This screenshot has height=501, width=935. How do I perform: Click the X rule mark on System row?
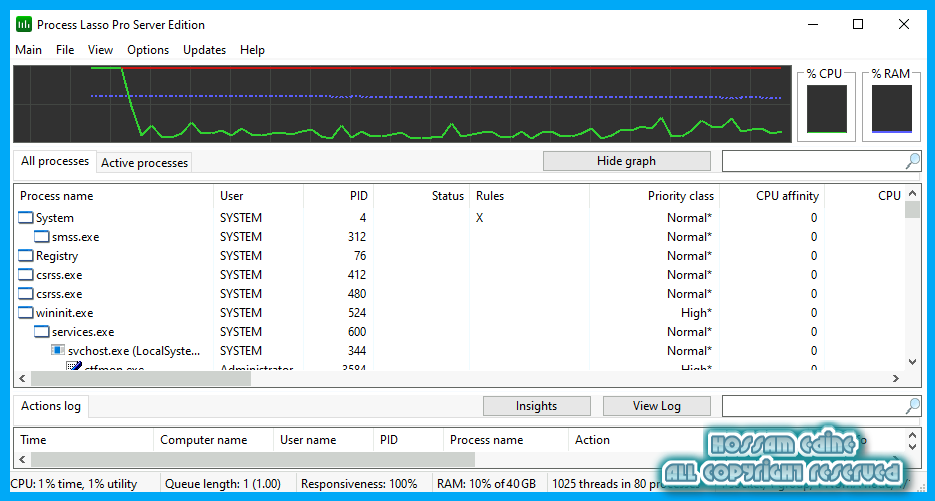coord(479,218)
